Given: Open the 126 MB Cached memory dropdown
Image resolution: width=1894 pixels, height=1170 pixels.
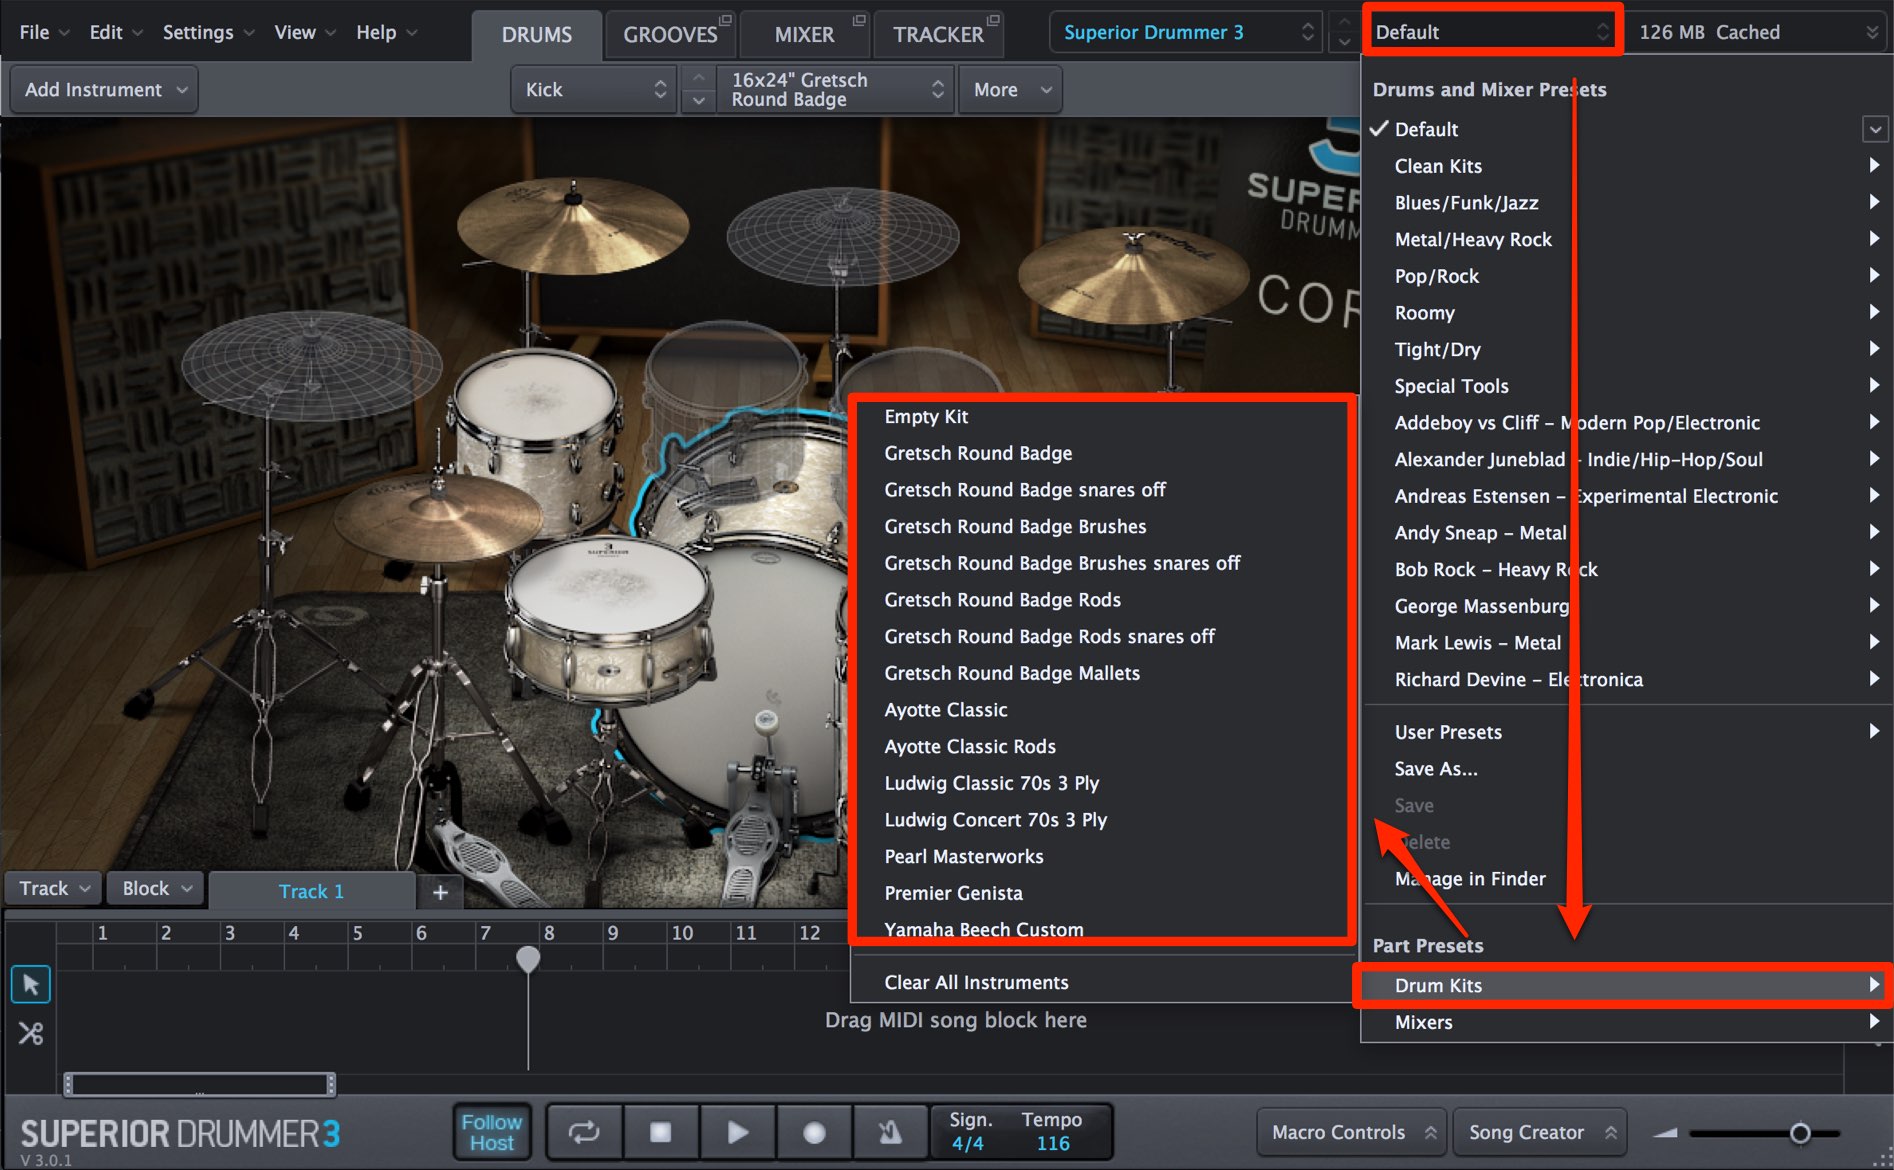Looking at the screenshot, I should [1758, 32].
